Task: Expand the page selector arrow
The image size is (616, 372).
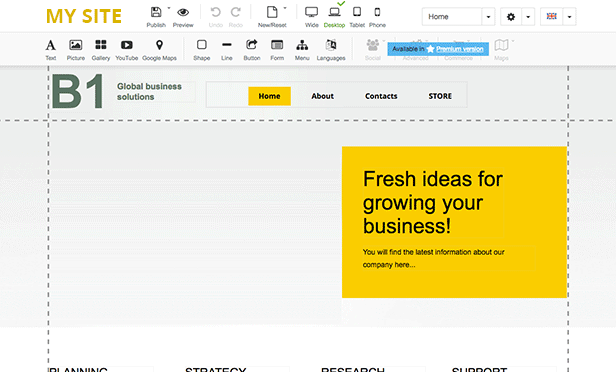Action: [x=488, y=17]
